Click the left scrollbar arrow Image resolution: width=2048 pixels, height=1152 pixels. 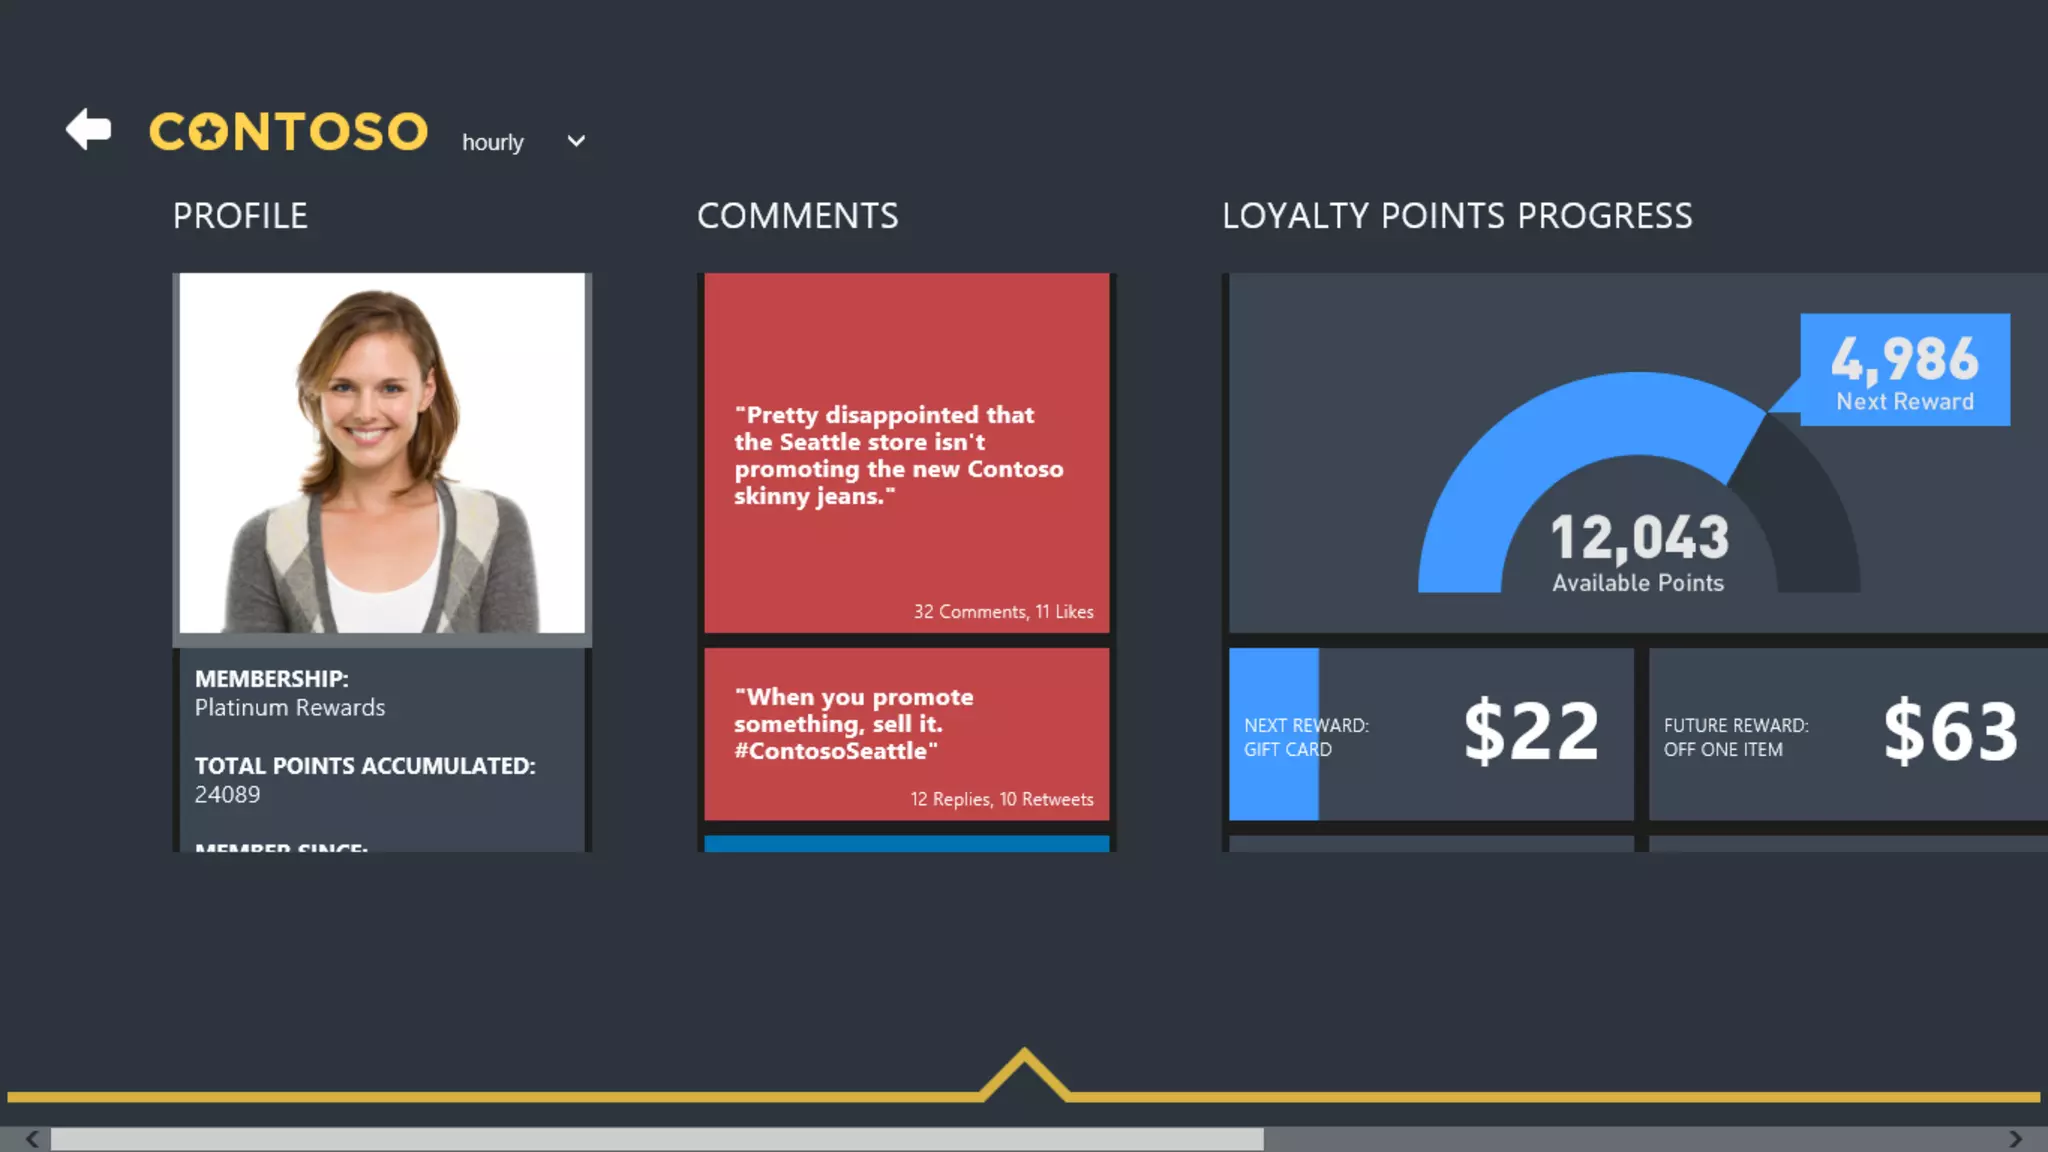click(32, 1139)
